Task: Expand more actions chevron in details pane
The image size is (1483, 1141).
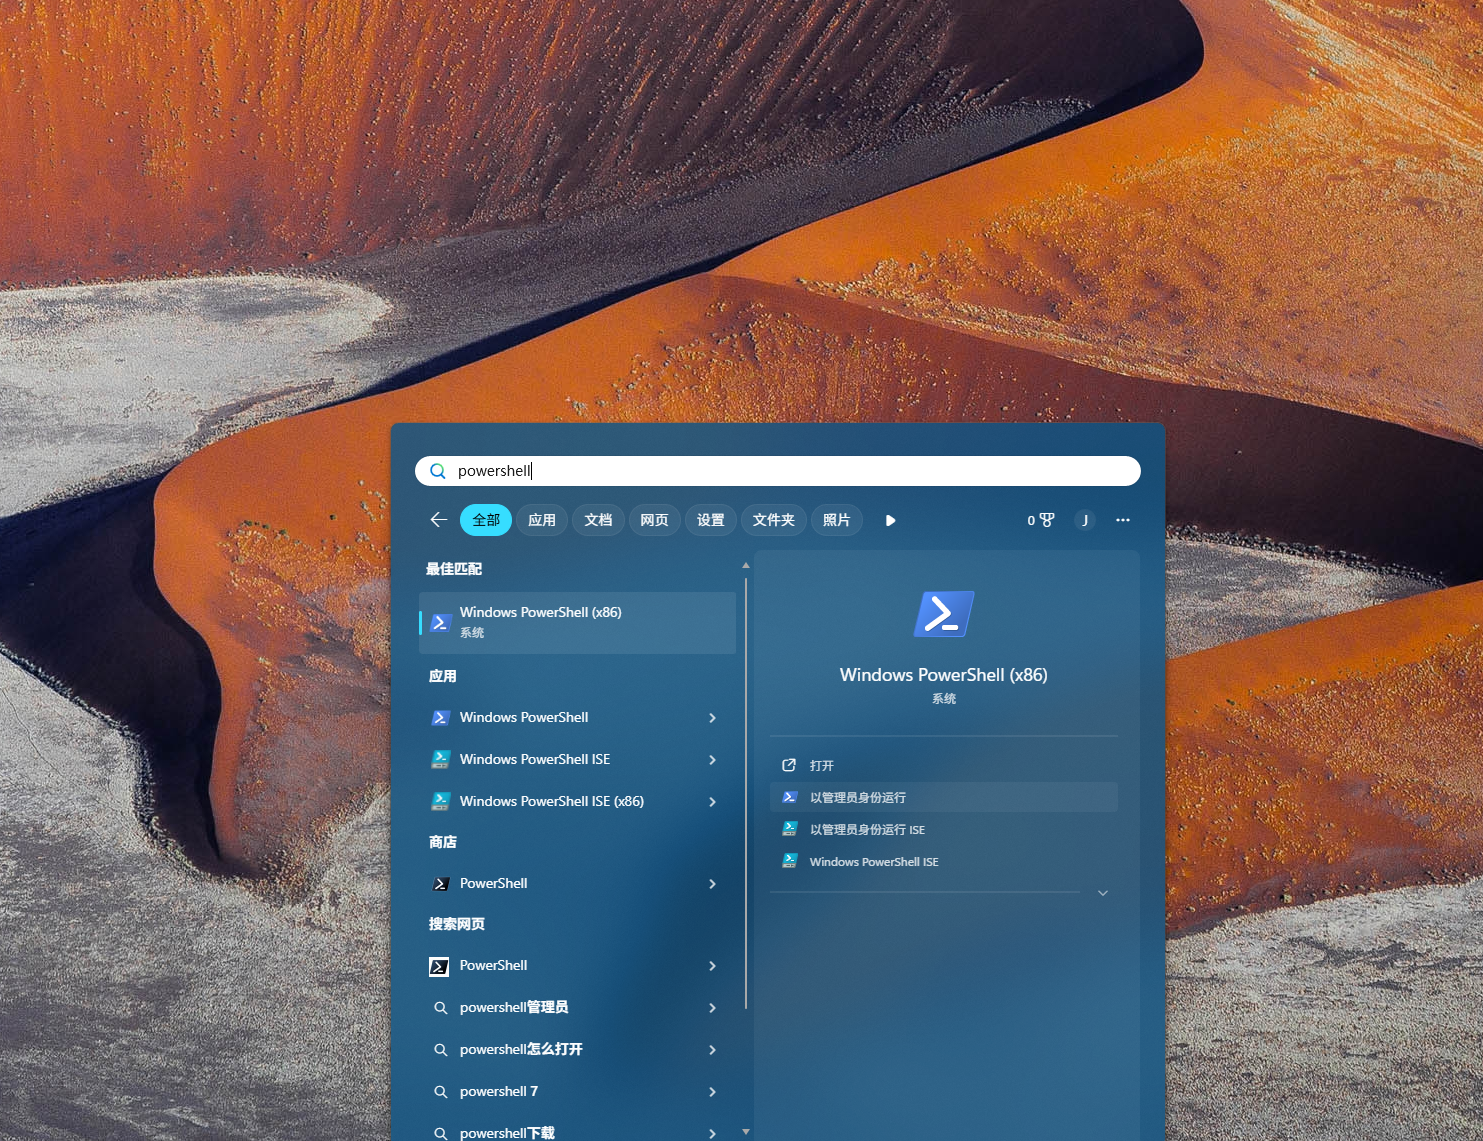Action: pos(1103,893)
